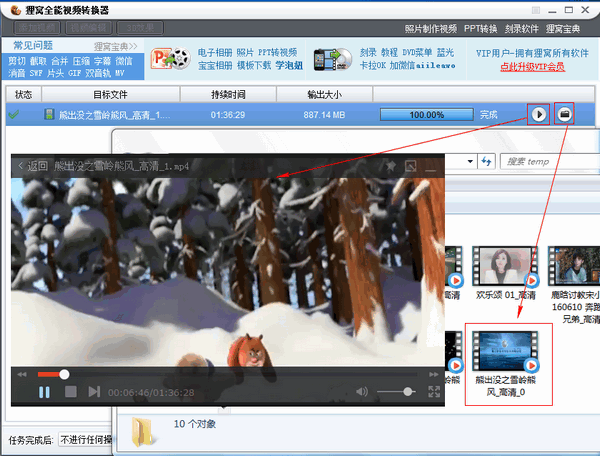The height and width of the screenshot is (456, 600).
Task: Click the GIF FAQ link
Action: click(75, 73)
